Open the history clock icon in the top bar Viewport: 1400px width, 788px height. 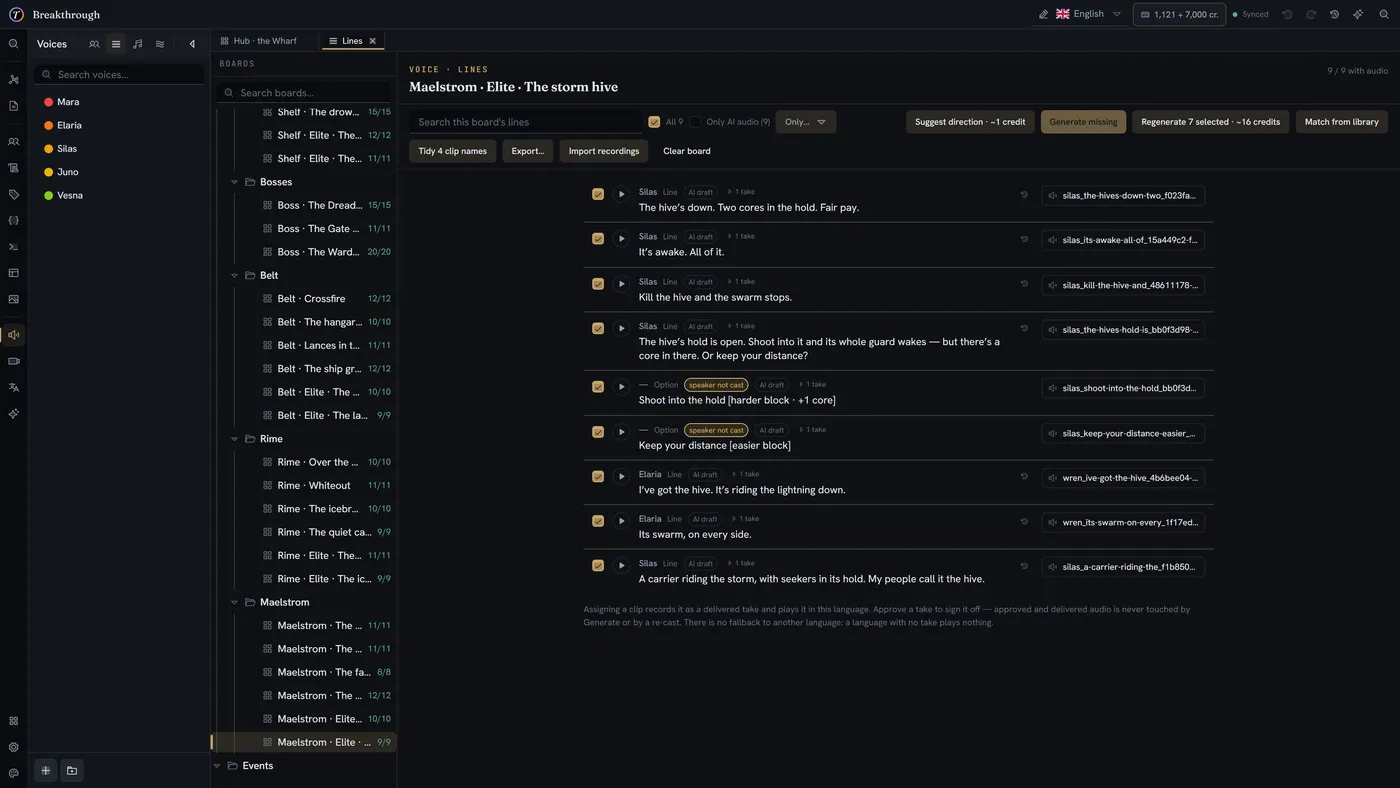pyautogui.click(x=1334, y=15)
